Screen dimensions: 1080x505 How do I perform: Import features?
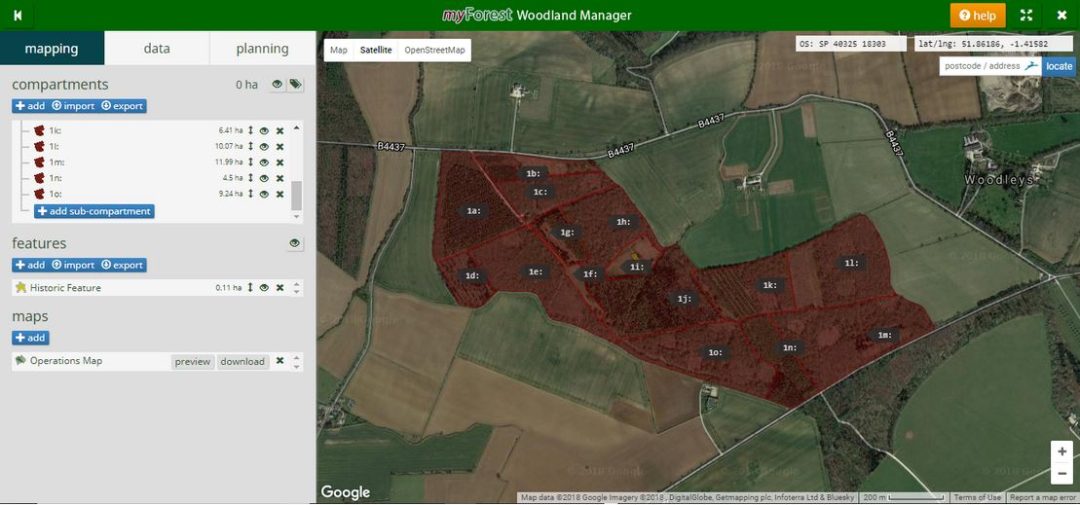(x=72, y=265)
